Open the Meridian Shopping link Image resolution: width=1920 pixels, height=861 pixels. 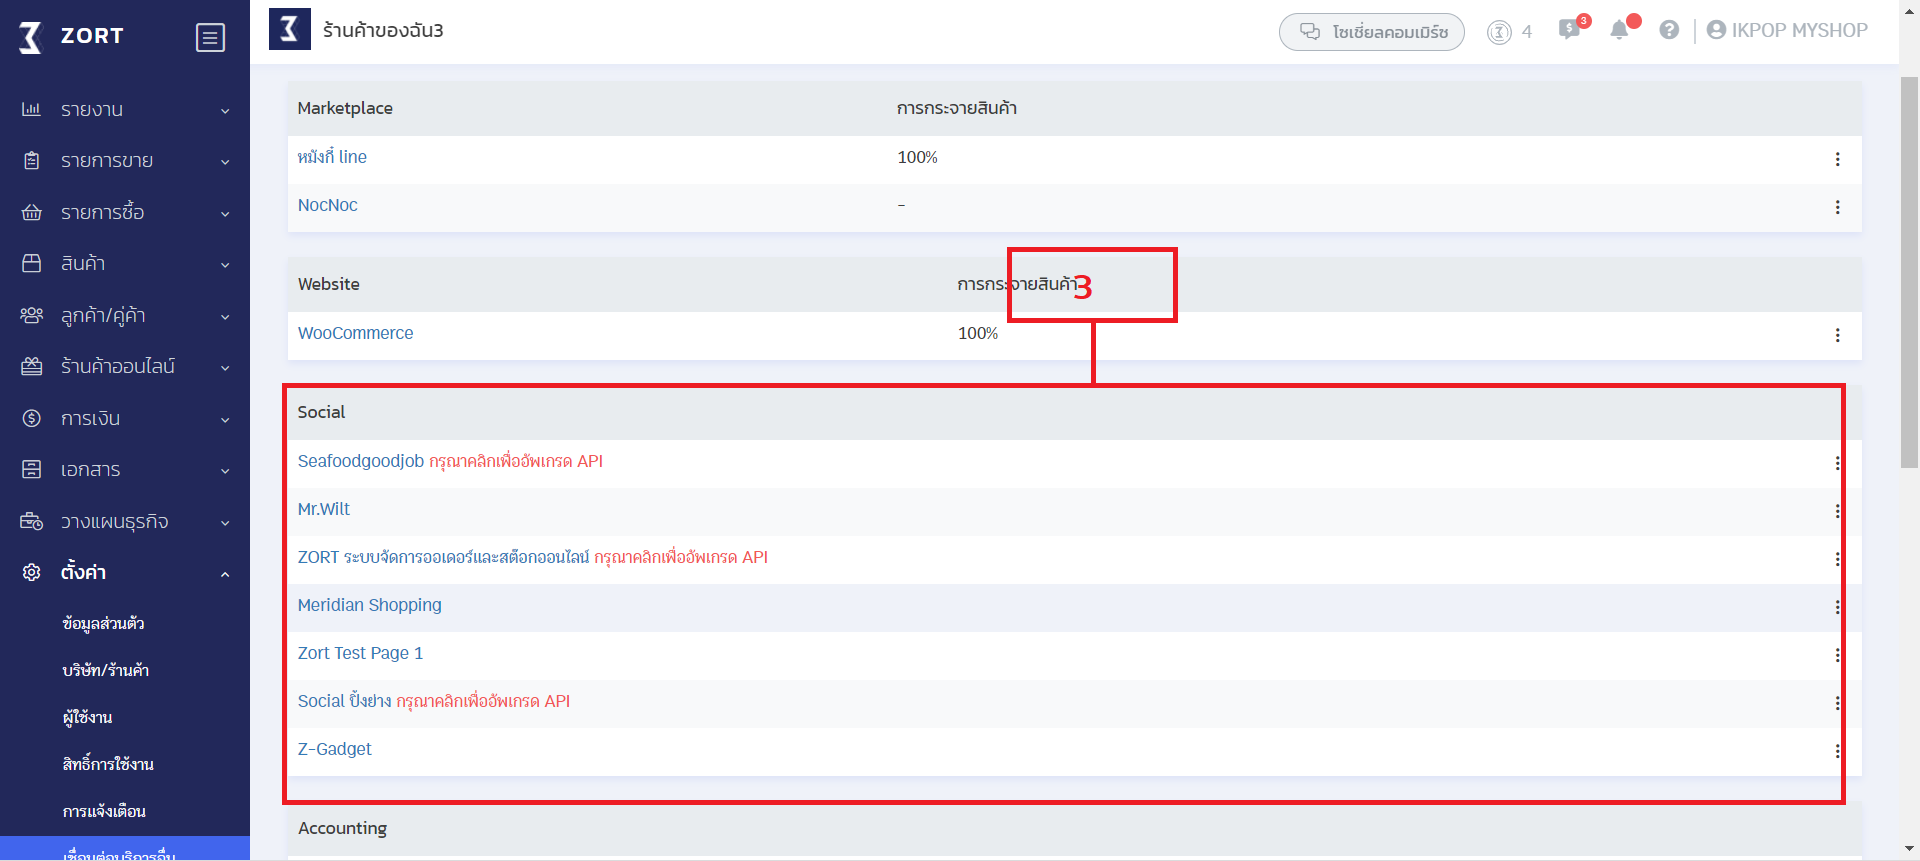369,605
